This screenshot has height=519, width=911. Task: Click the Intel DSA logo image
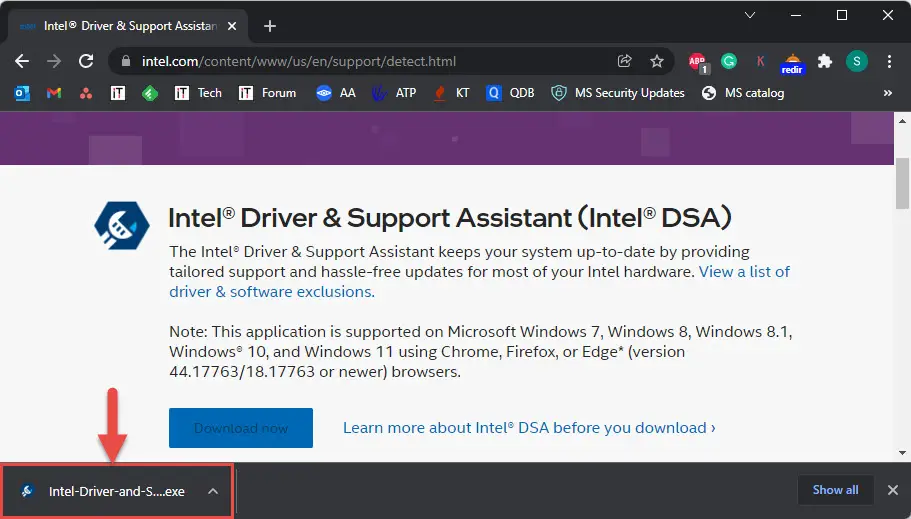tap(122, 226)
